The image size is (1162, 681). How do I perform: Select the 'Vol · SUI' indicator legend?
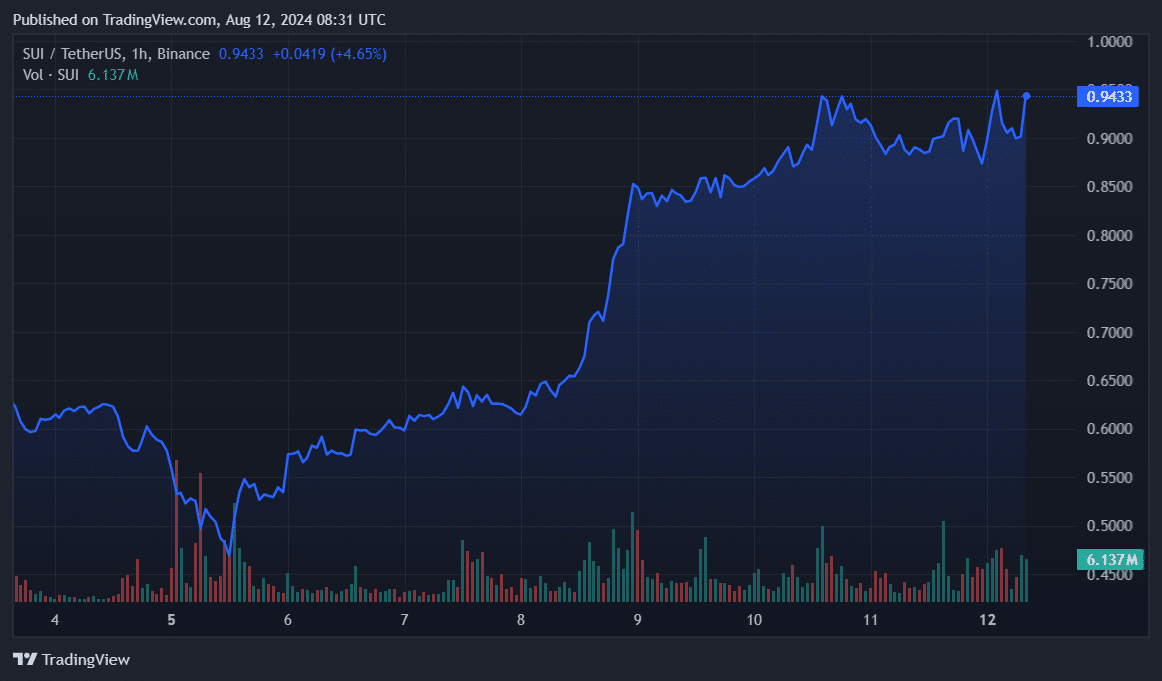[x=51, y=75]
